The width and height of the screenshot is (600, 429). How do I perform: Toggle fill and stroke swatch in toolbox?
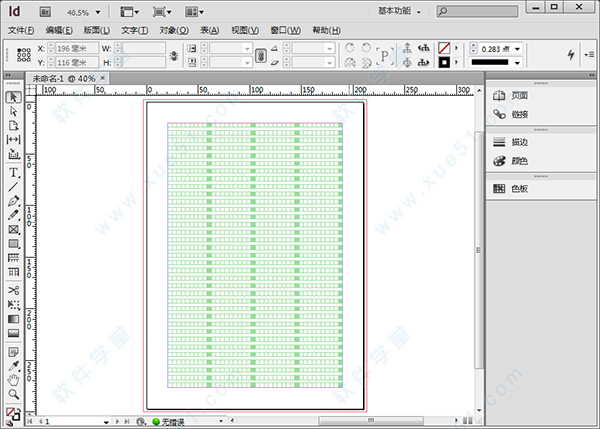click(13, 415)
